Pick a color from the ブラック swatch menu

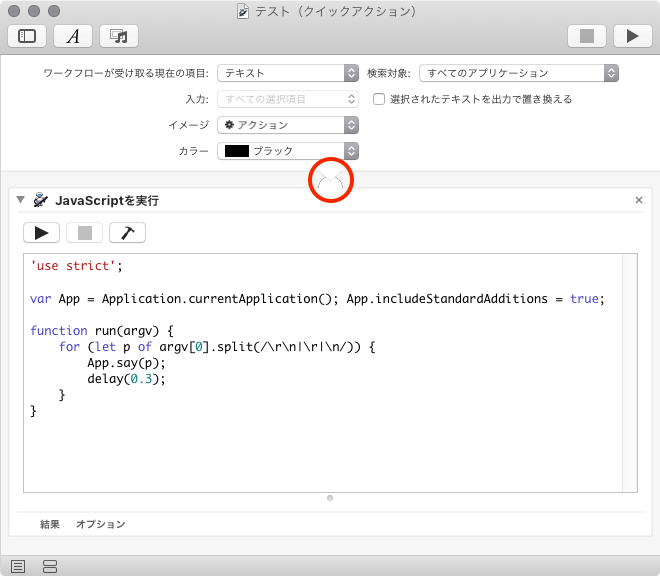(x=287, y=151)
